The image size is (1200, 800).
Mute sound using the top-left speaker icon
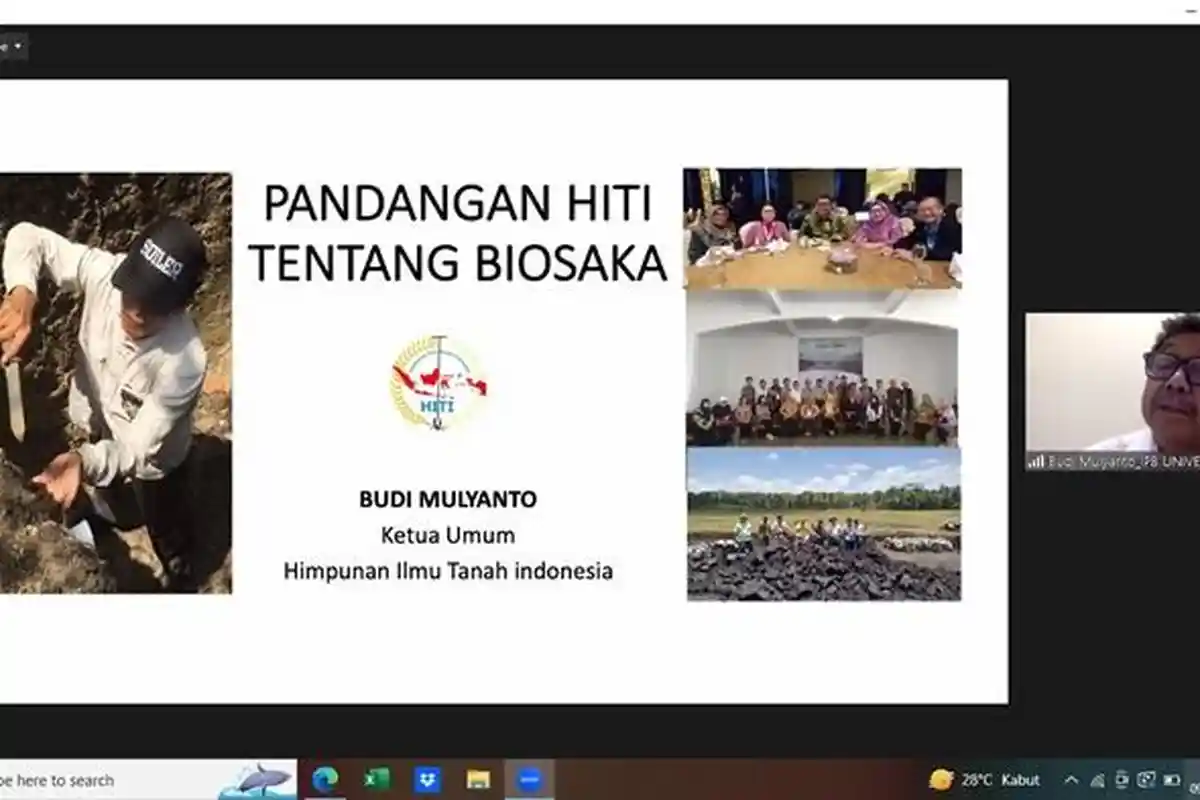pyautogui.click(x=5, y=46)
